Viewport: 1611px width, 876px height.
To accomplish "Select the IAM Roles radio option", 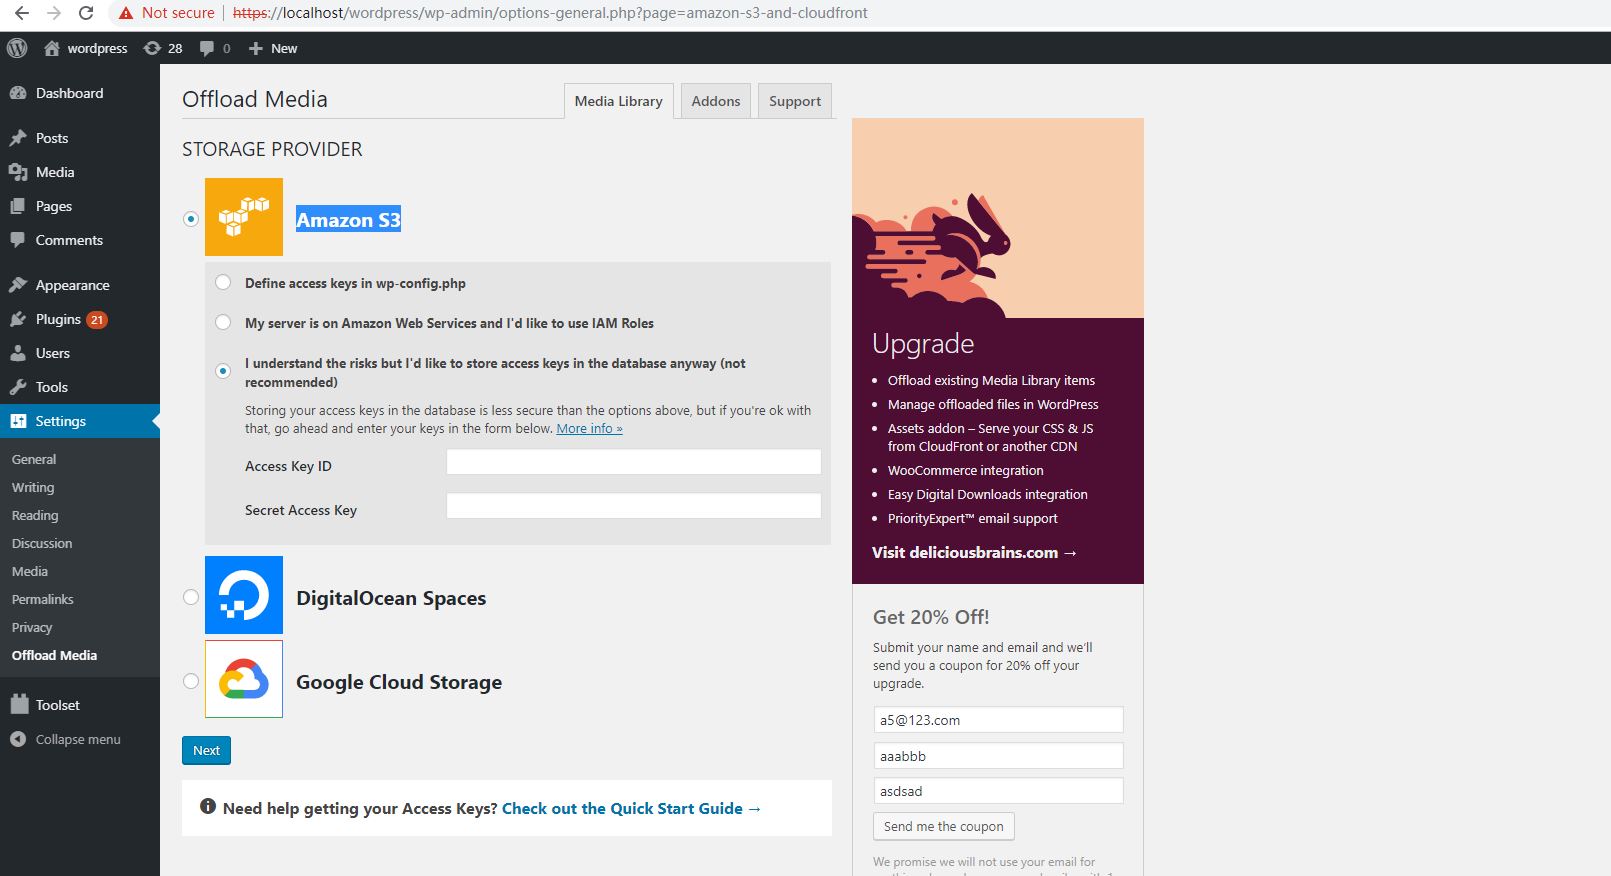I will point(223,322).
